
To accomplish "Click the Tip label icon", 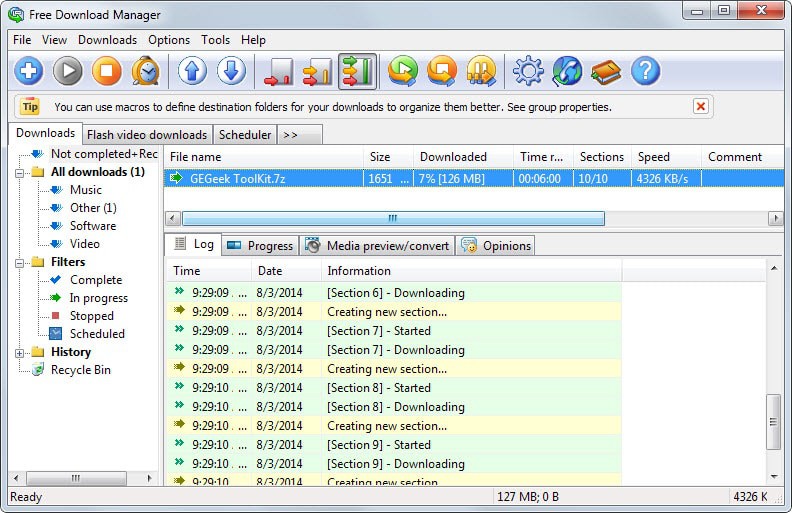I will [x=30, y=106].
